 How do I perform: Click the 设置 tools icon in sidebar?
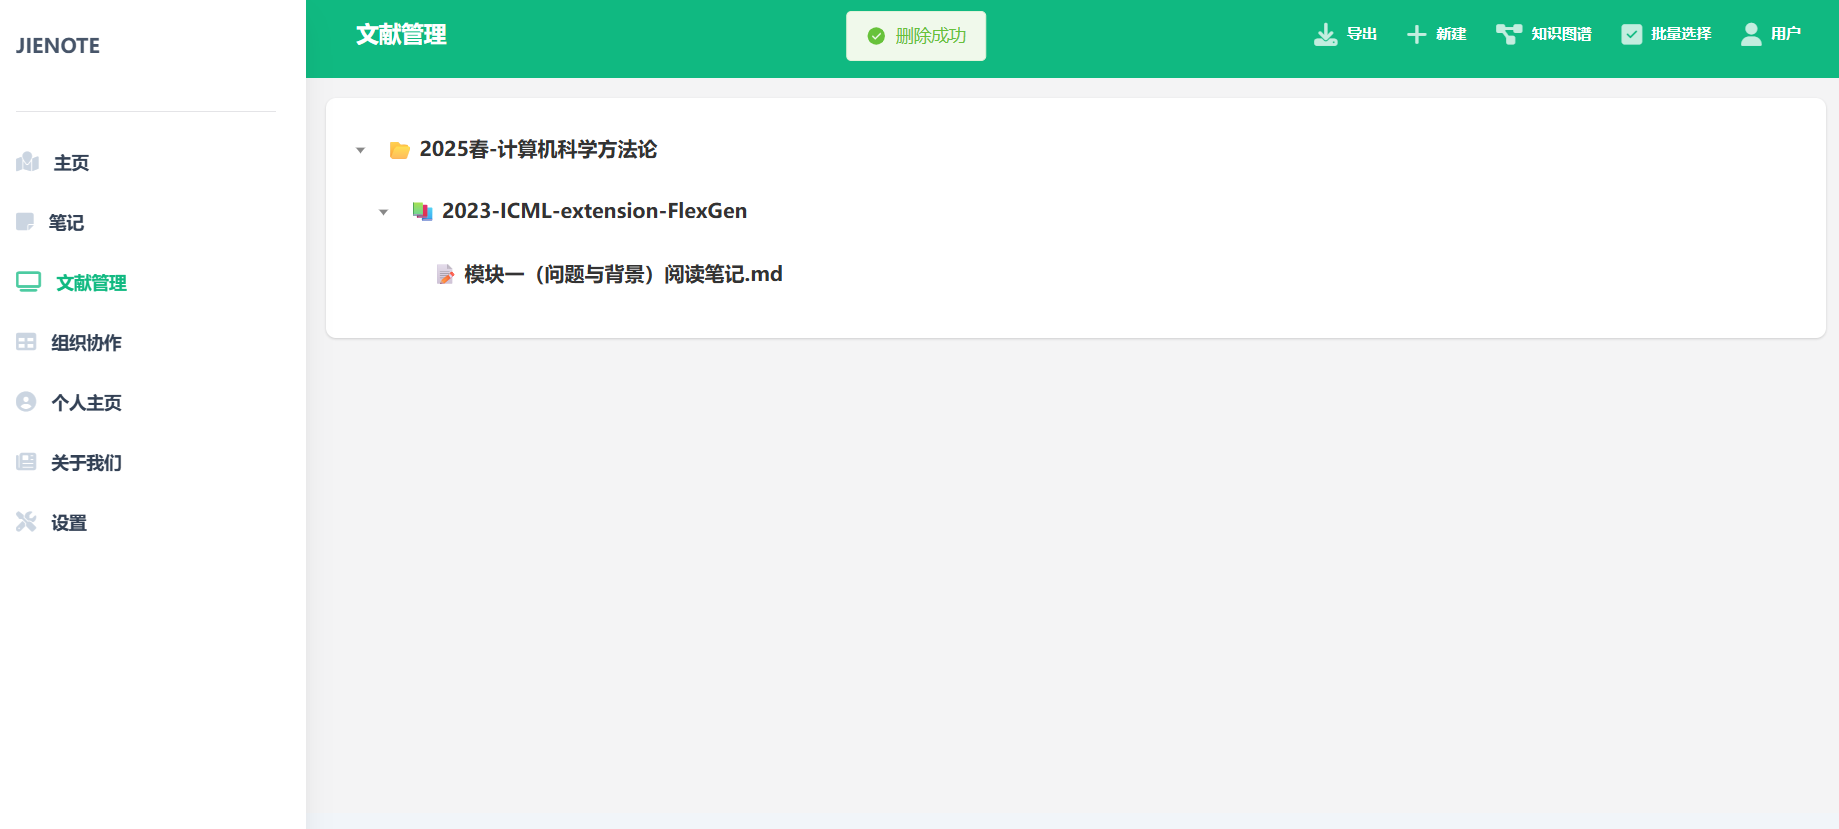26,522
